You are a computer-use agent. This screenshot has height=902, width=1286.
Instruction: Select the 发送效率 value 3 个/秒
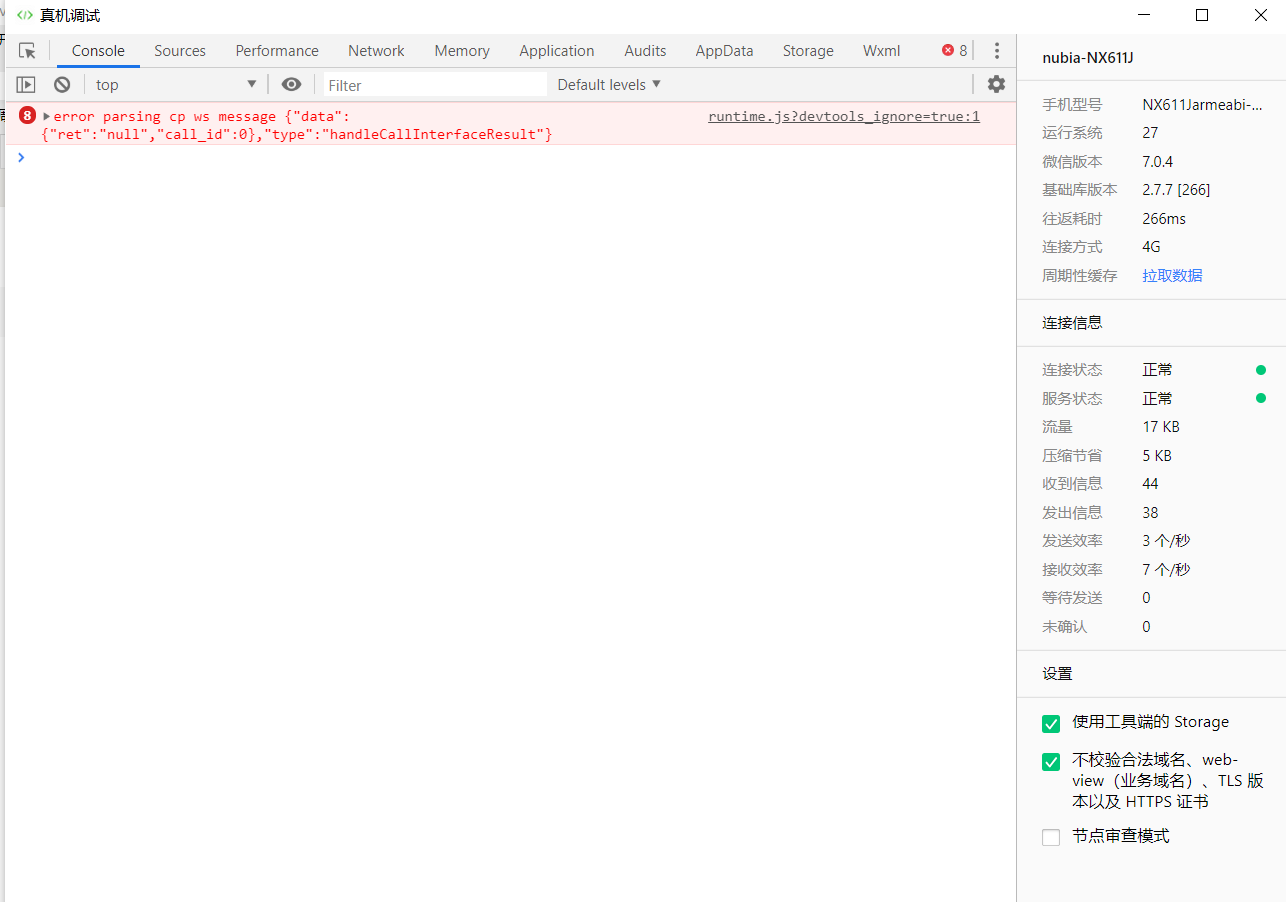click(1166, 540)
